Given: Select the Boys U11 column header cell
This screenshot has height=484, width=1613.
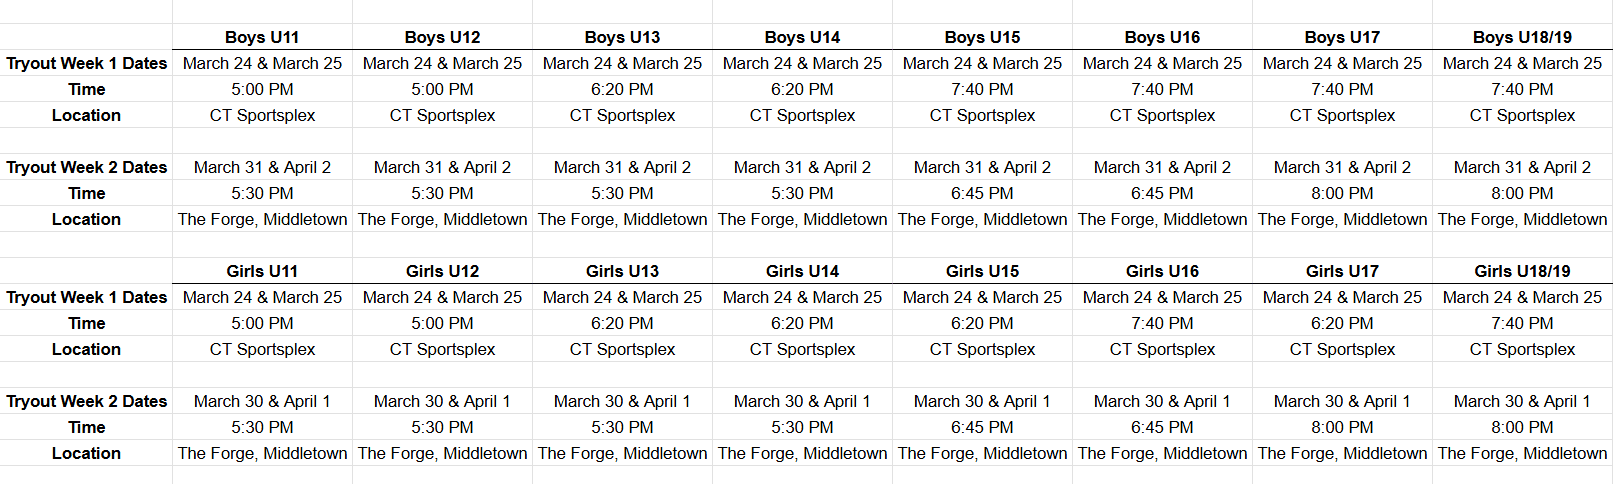Looking at the screenshot, I should tap(262, 37).
